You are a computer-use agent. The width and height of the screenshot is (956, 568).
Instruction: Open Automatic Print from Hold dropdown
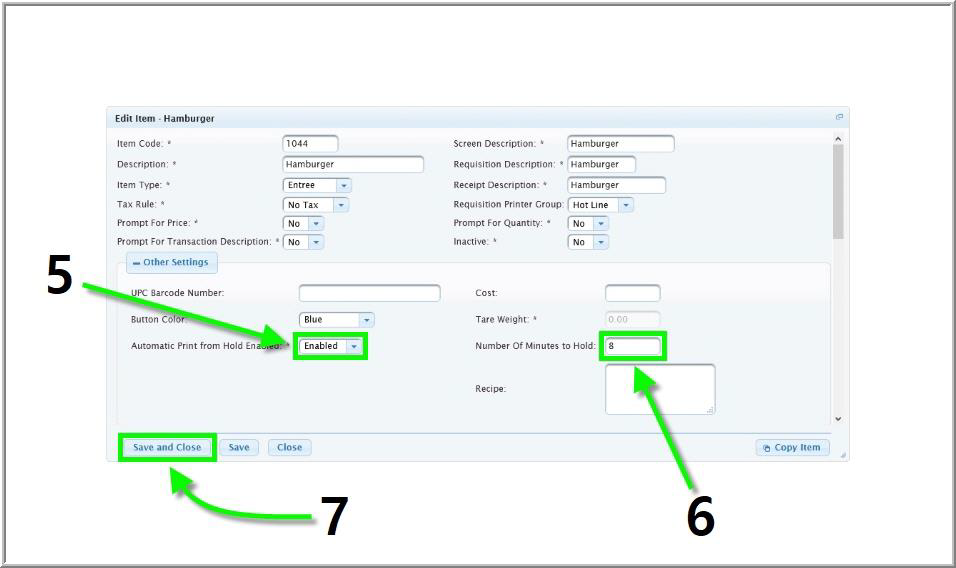[353, 346]
